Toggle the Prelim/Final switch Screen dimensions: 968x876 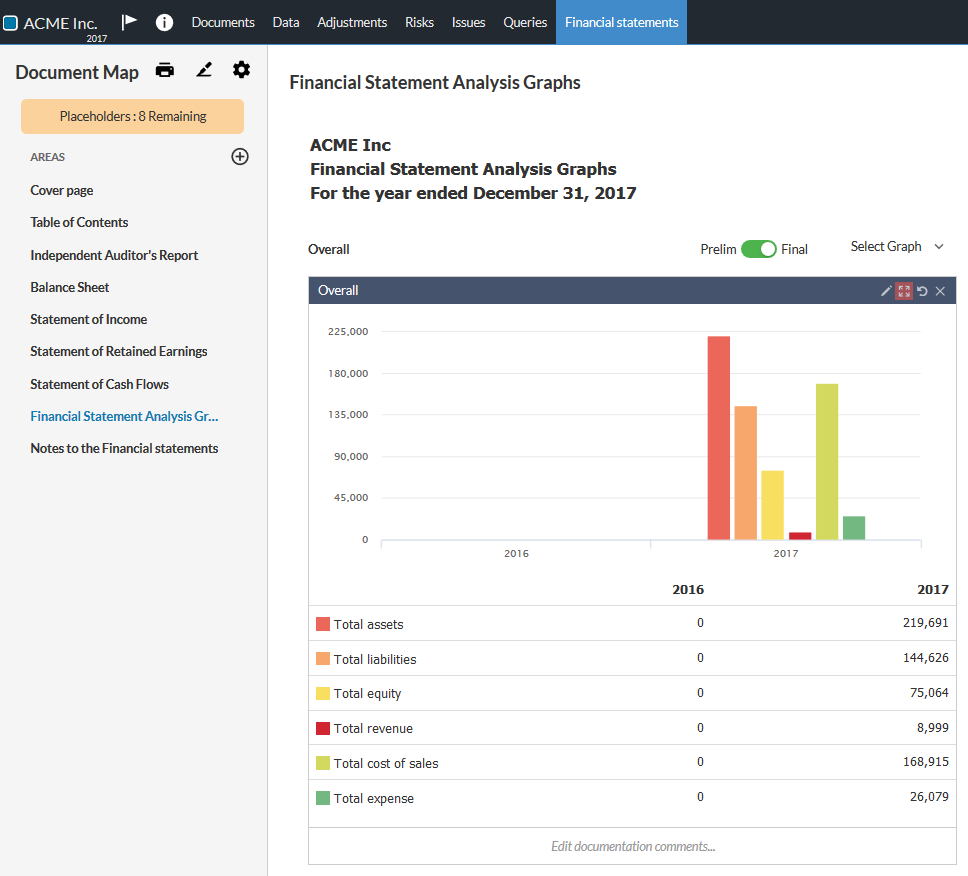[x=758, y=249]
